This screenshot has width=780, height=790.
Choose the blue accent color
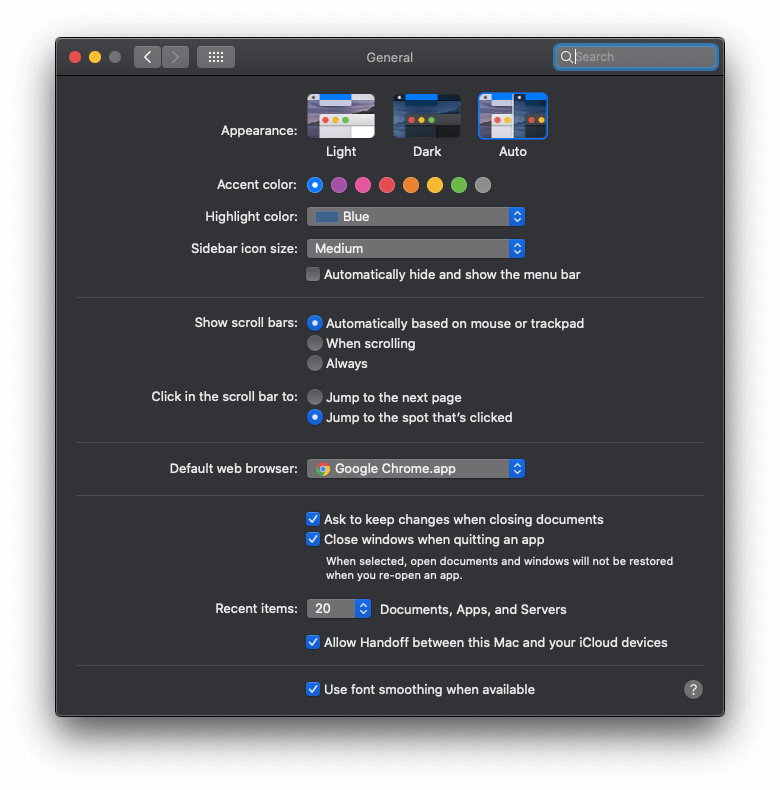(x=315, y=185)
